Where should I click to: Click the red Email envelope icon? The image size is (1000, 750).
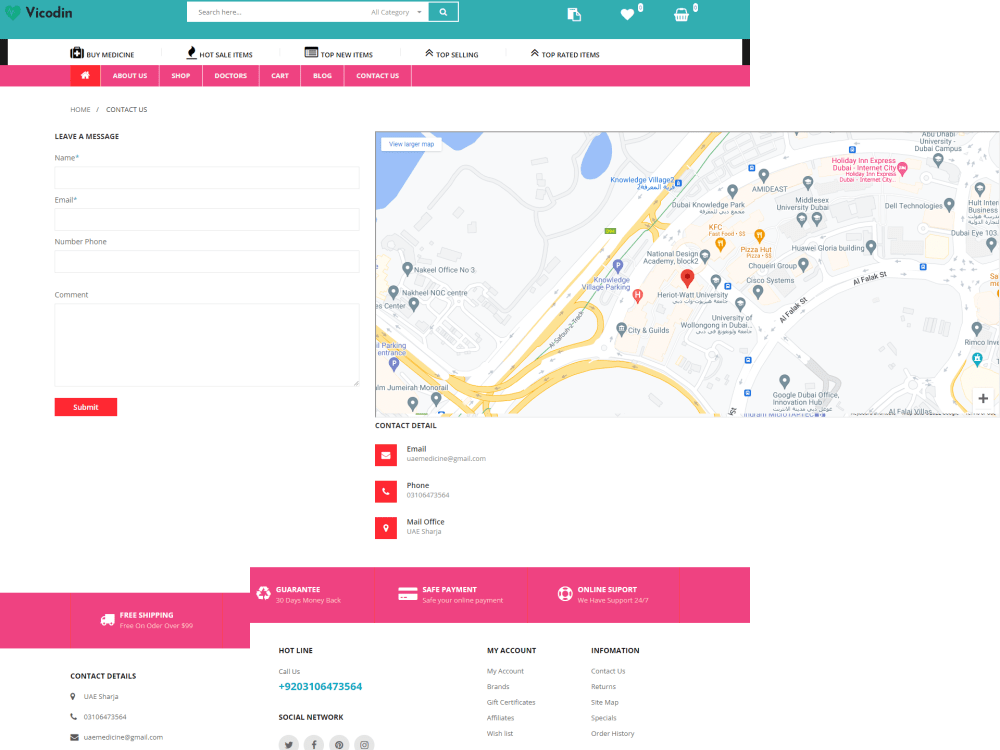(386, 455)
